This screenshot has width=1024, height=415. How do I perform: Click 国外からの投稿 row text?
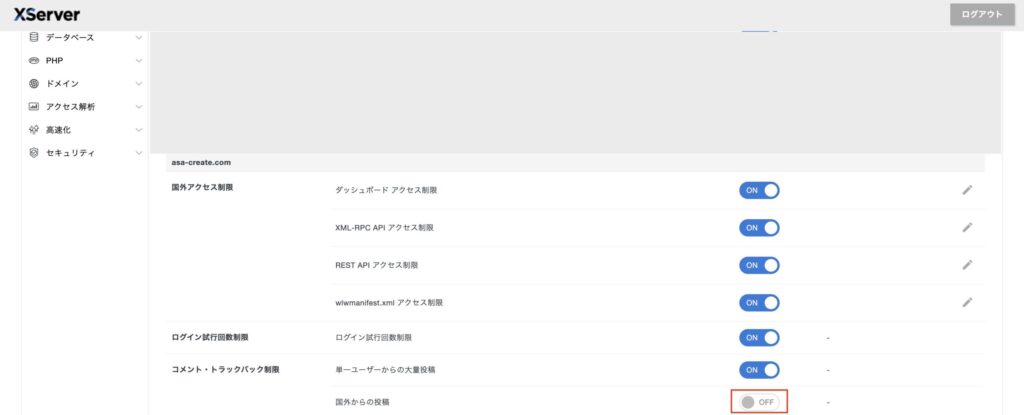(x=362, y=402)
